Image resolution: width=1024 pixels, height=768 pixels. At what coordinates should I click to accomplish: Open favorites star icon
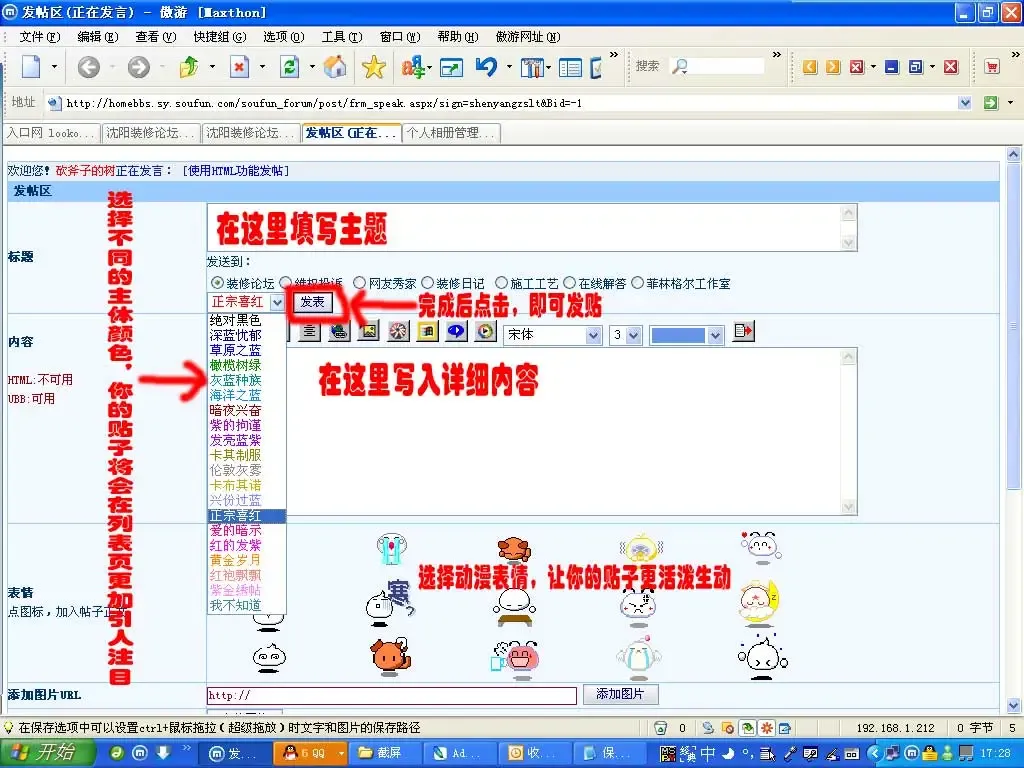coord(374,67)
